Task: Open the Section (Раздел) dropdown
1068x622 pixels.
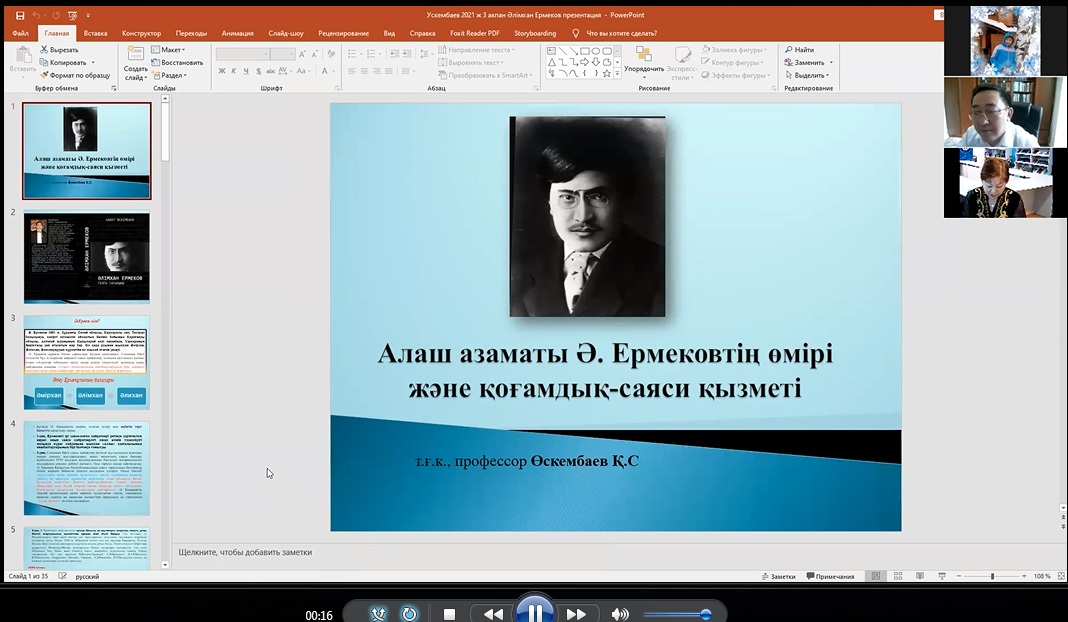Action: 170,75
